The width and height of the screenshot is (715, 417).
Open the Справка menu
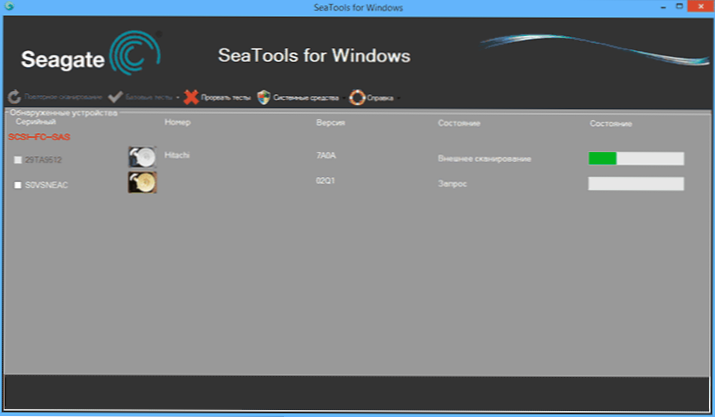click(380, 98)
